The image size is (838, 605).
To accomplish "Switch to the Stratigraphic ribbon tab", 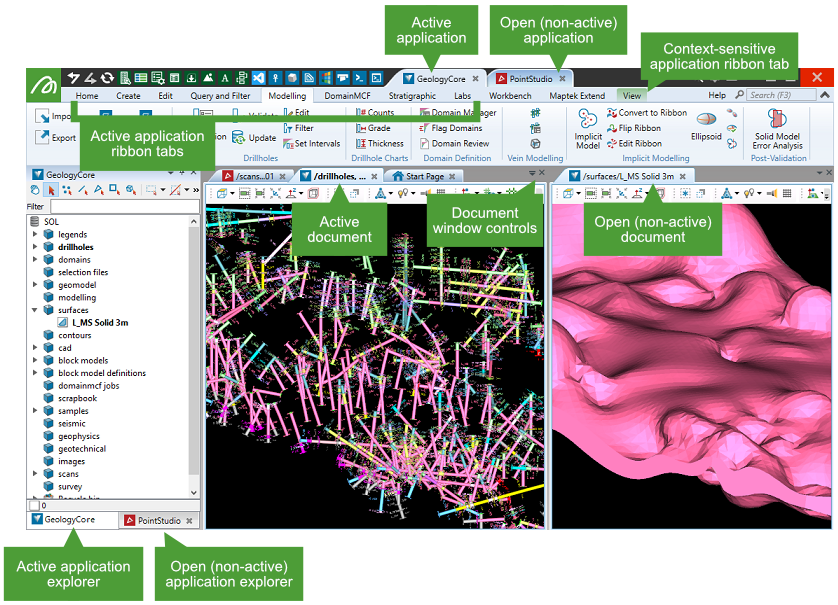I will point(412,96).
